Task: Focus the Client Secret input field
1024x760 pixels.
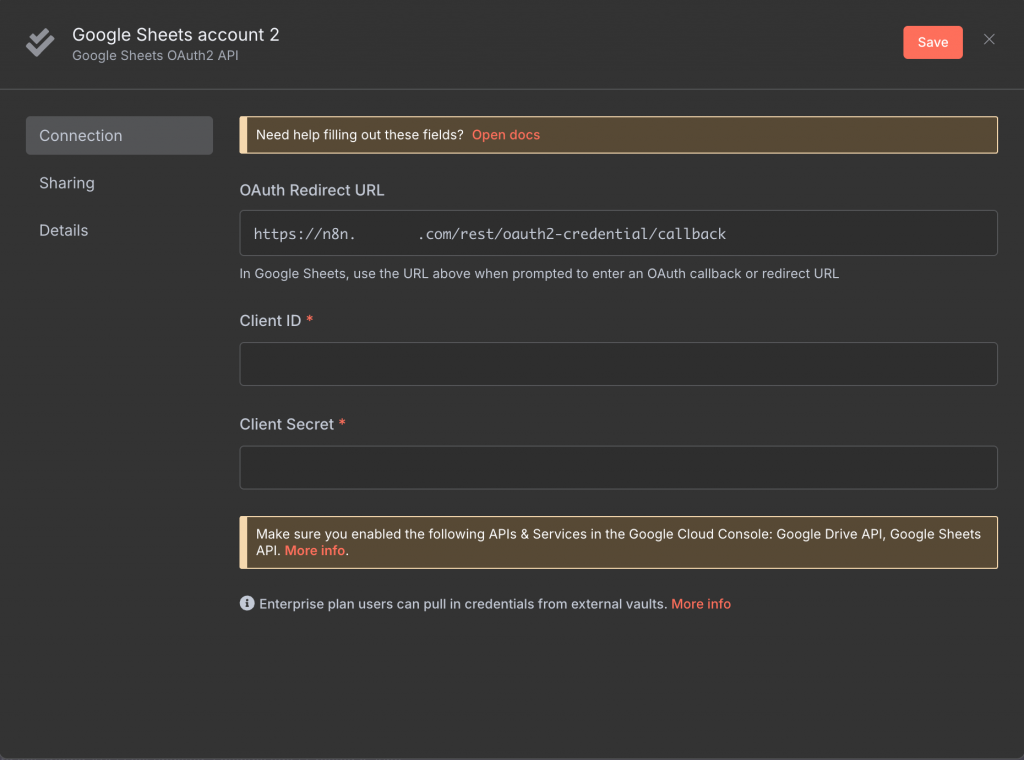Action: [x=618, y=467]
